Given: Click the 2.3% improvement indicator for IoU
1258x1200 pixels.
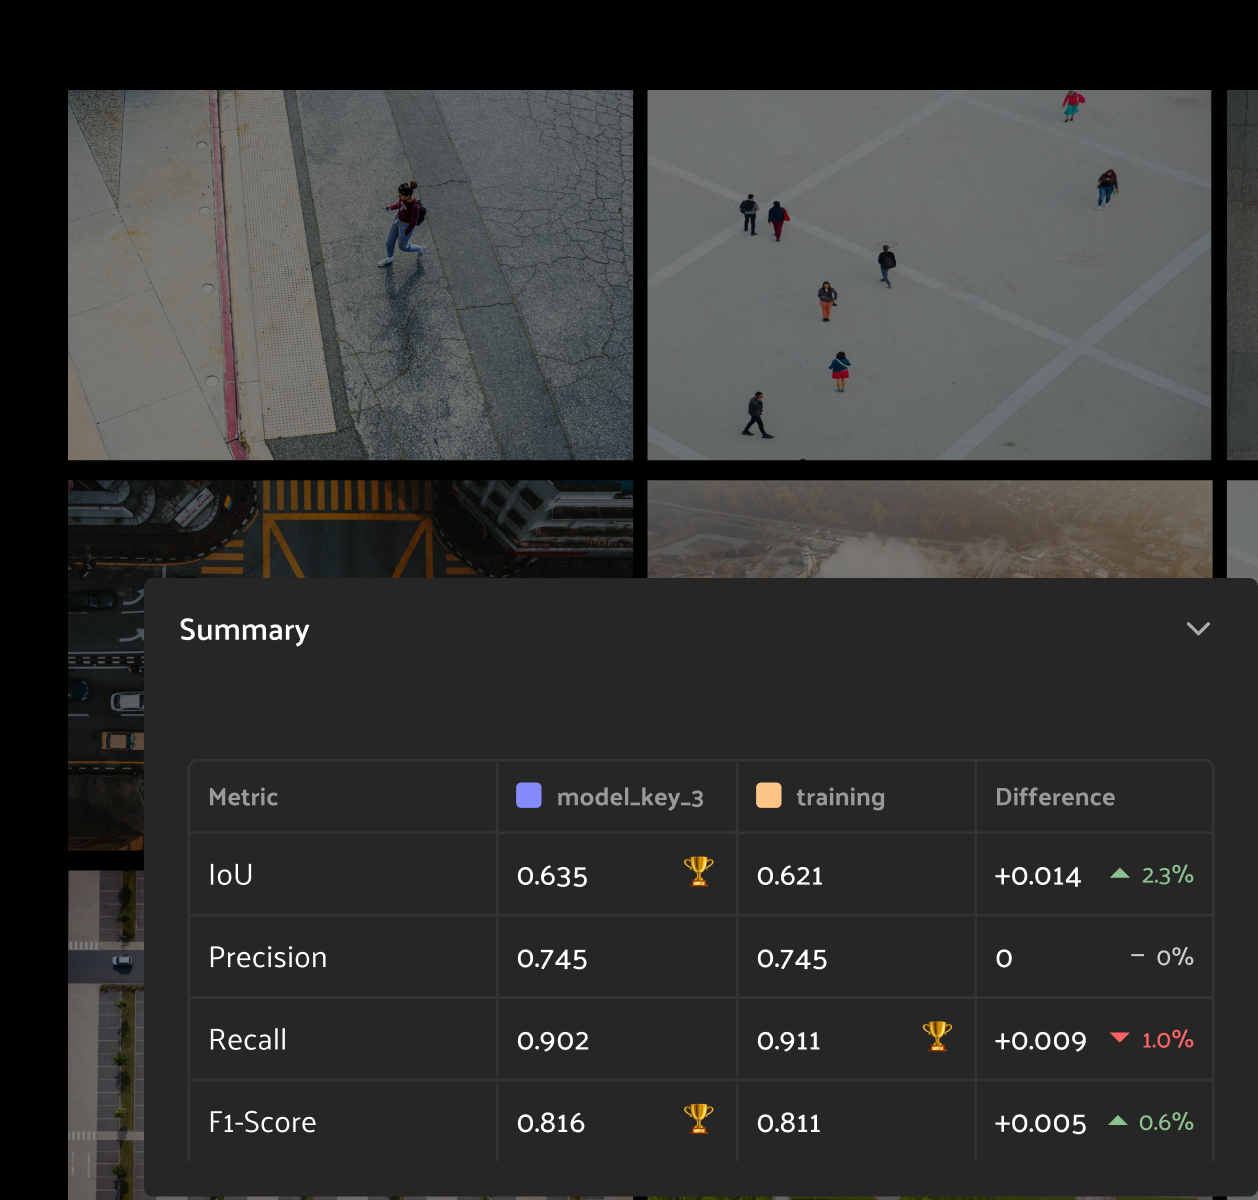Looking at the screenshot, I should [1167, 875].
